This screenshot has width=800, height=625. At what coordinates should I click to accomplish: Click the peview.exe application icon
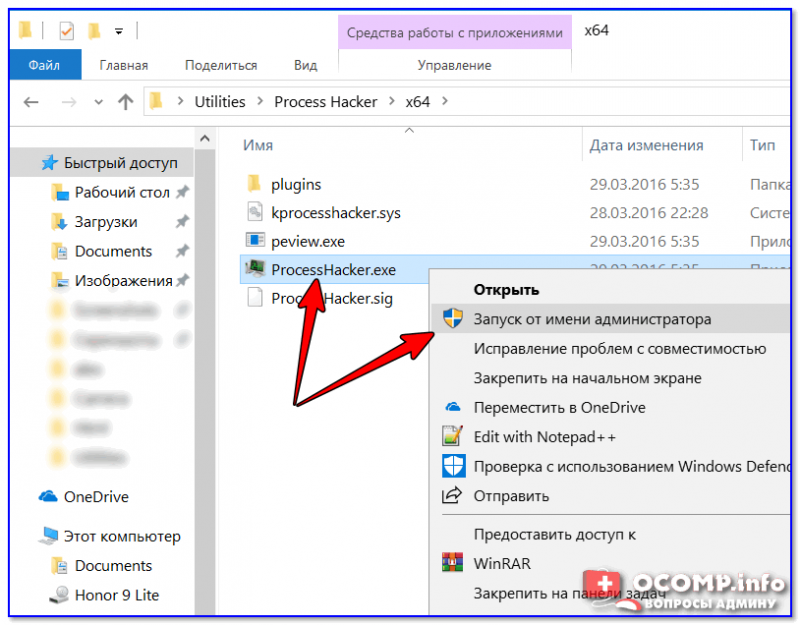[255, 240]
